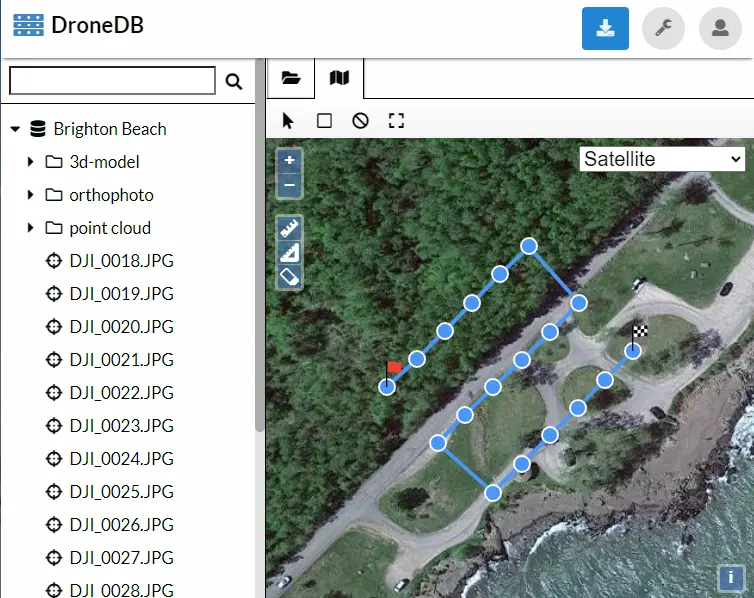Zoom in on the map

click(290, 160)
